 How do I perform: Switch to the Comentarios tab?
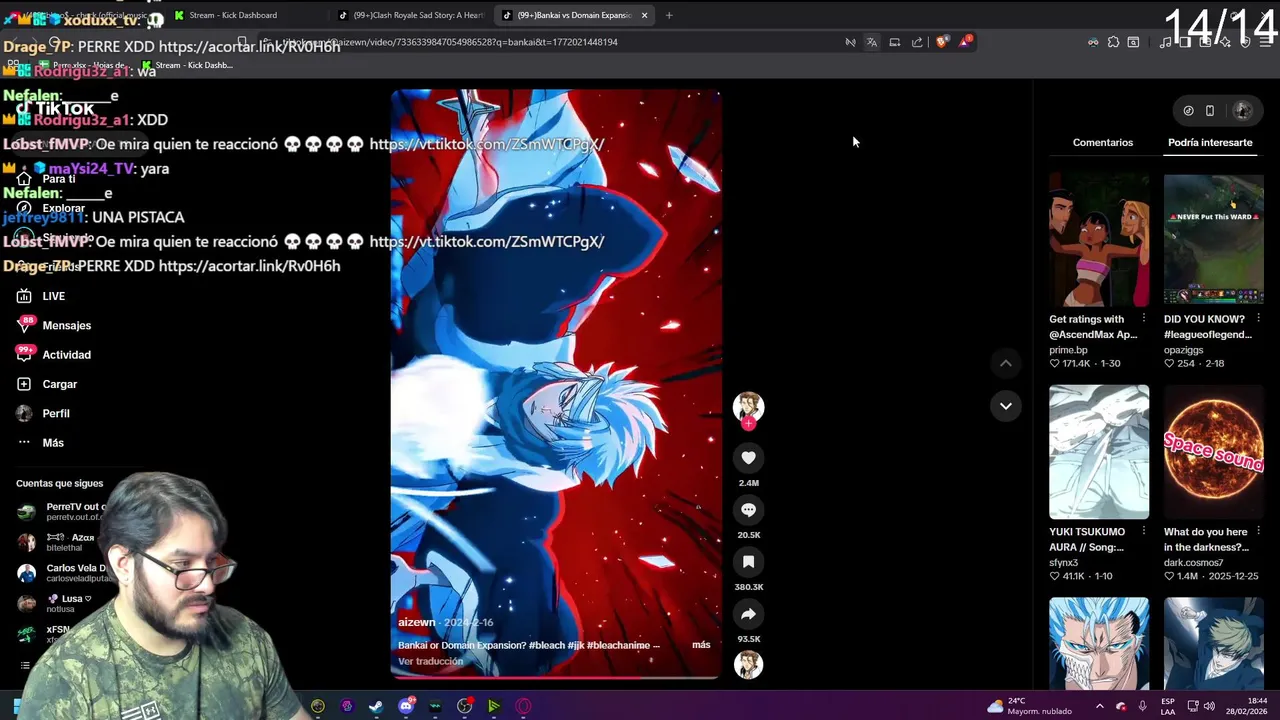pyautogui.click(x=1102, y=142)
